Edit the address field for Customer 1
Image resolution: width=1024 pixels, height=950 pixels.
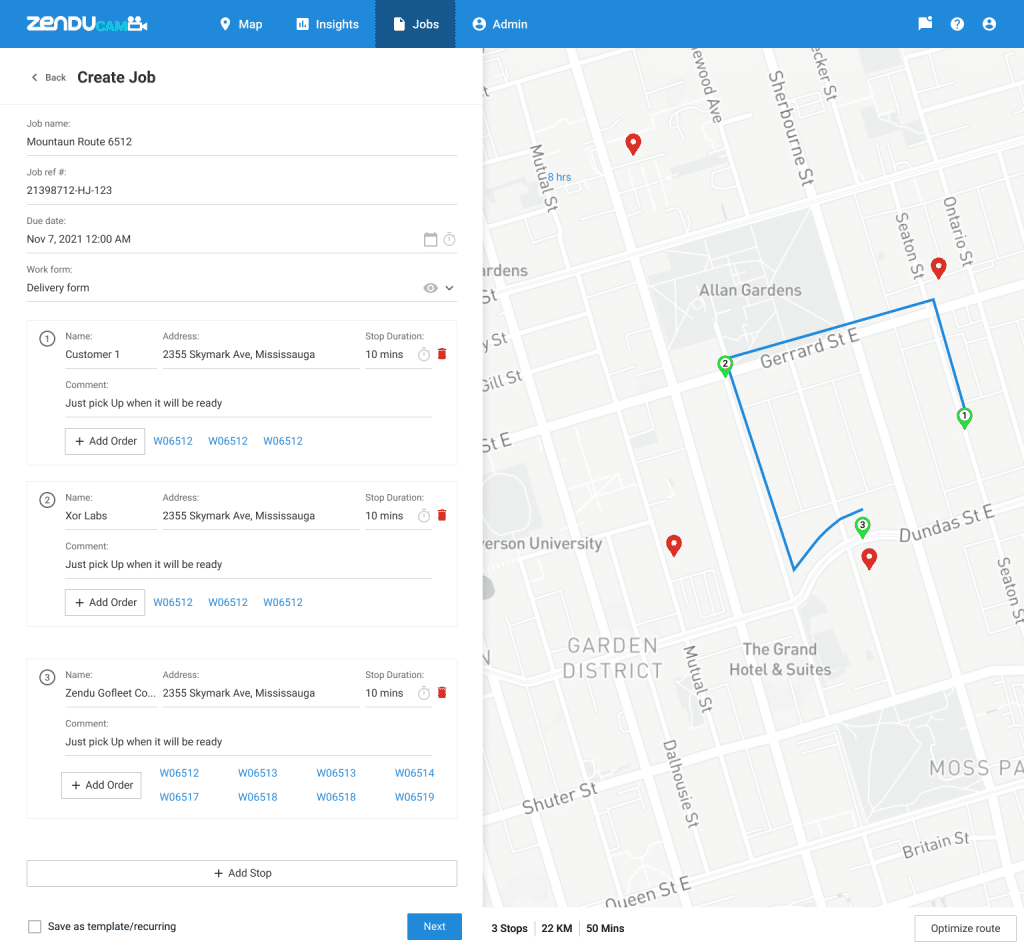tap(261, 355)
